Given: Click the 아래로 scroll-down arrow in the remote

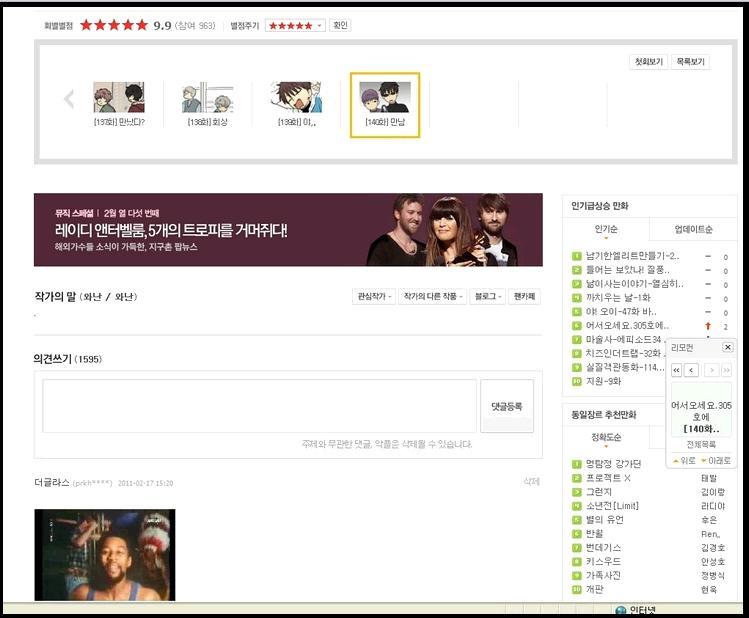Looking at the screenshot, I should coord(715,460).
